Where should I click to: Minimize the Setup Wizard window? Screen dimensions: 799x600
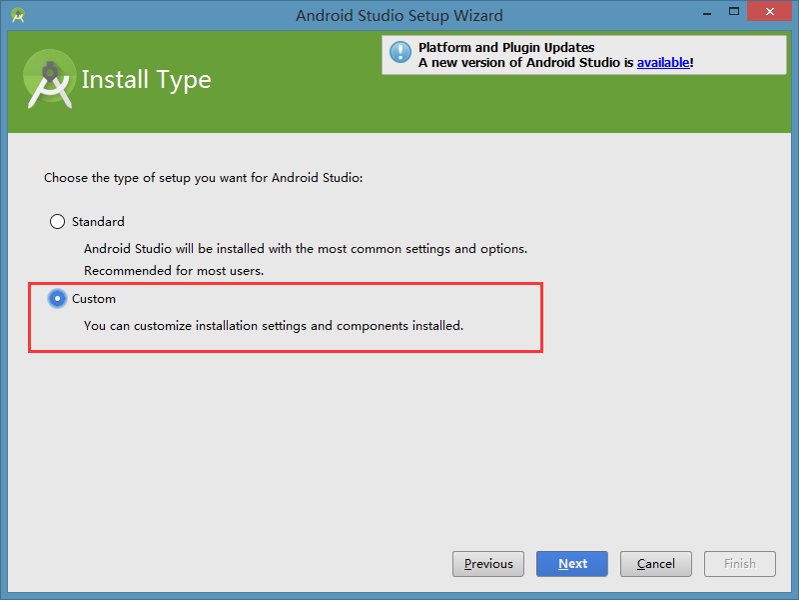707,13
